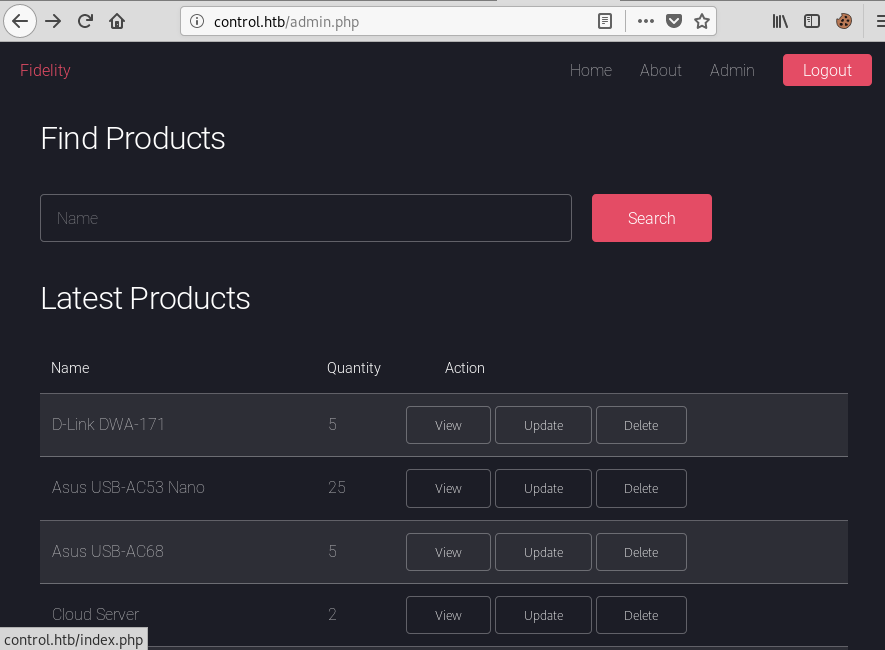View the D-Link DWA-171 product
The image size is (885, 650).
coord(448,425)
